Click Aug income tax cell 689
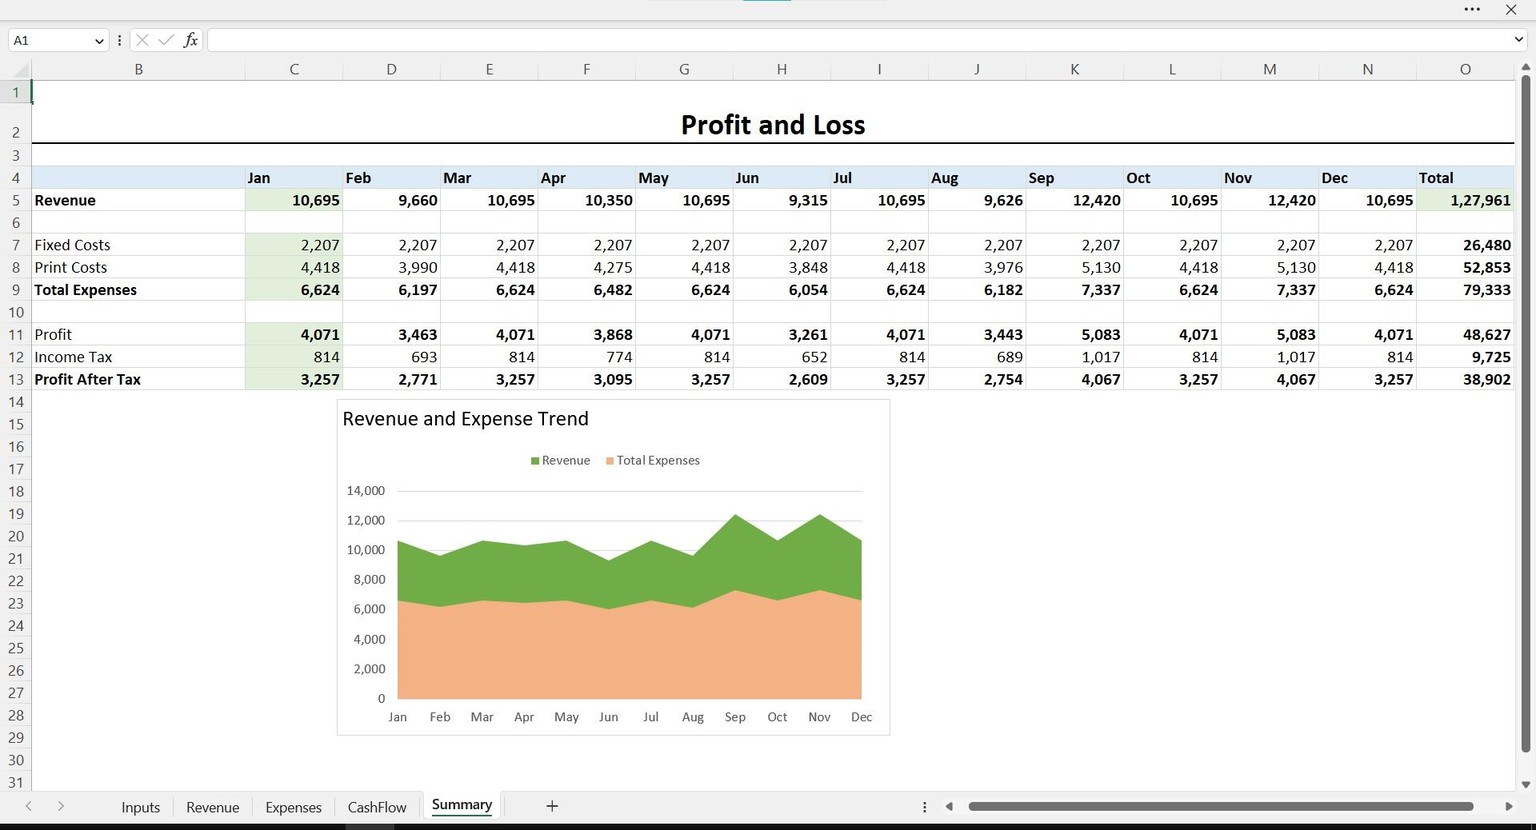This screenshot has height=830, width=1536. (977, 357)
